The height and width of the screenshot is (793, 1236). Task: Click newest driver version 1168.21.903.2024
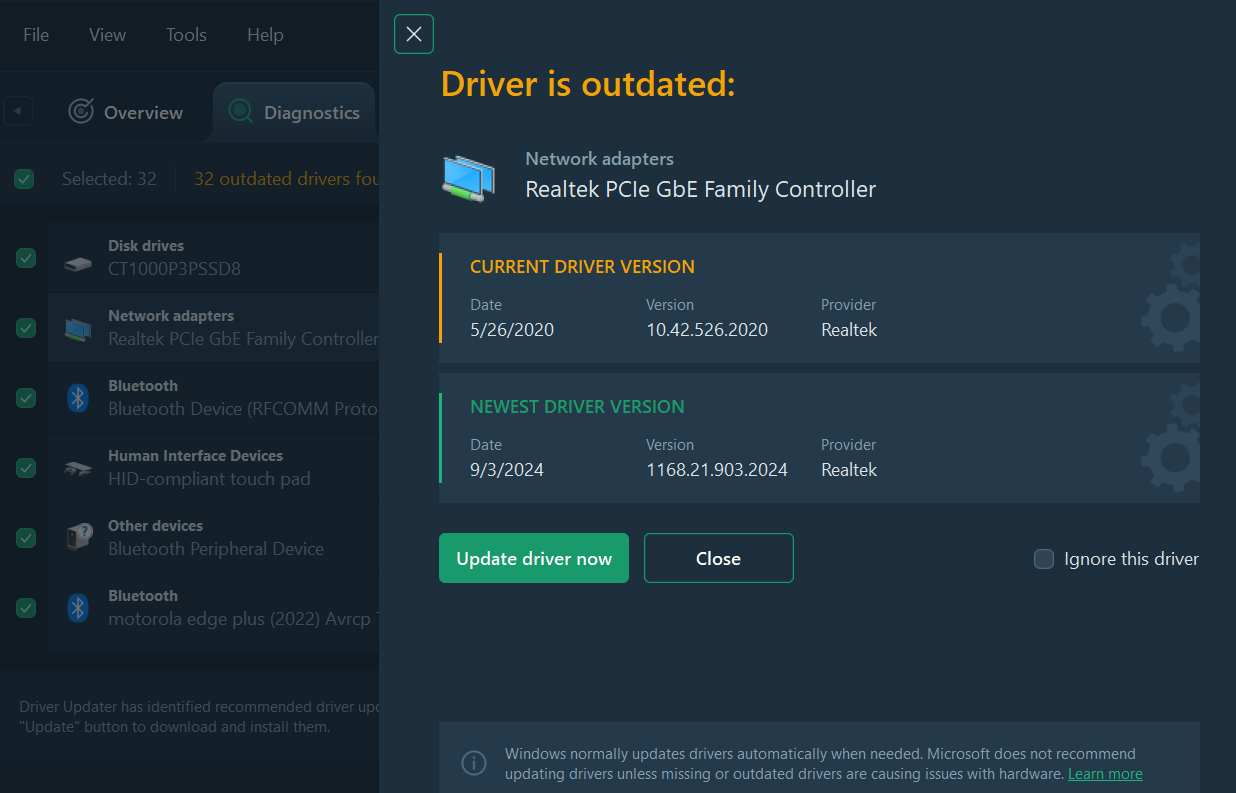click(x=717, y=469)
